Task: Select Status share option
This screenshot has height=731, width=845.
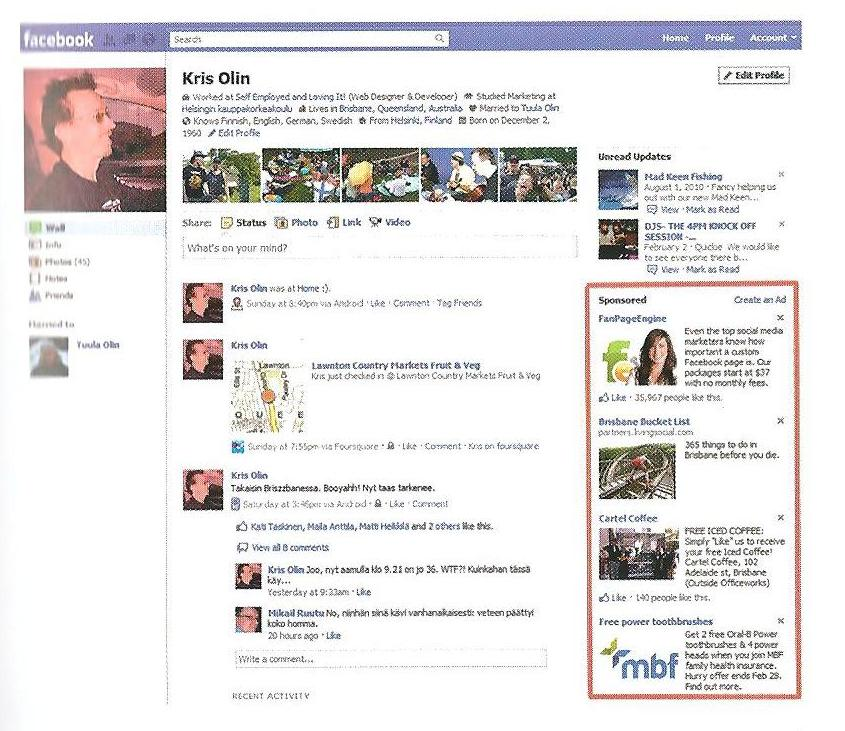Action: point(244,223)
